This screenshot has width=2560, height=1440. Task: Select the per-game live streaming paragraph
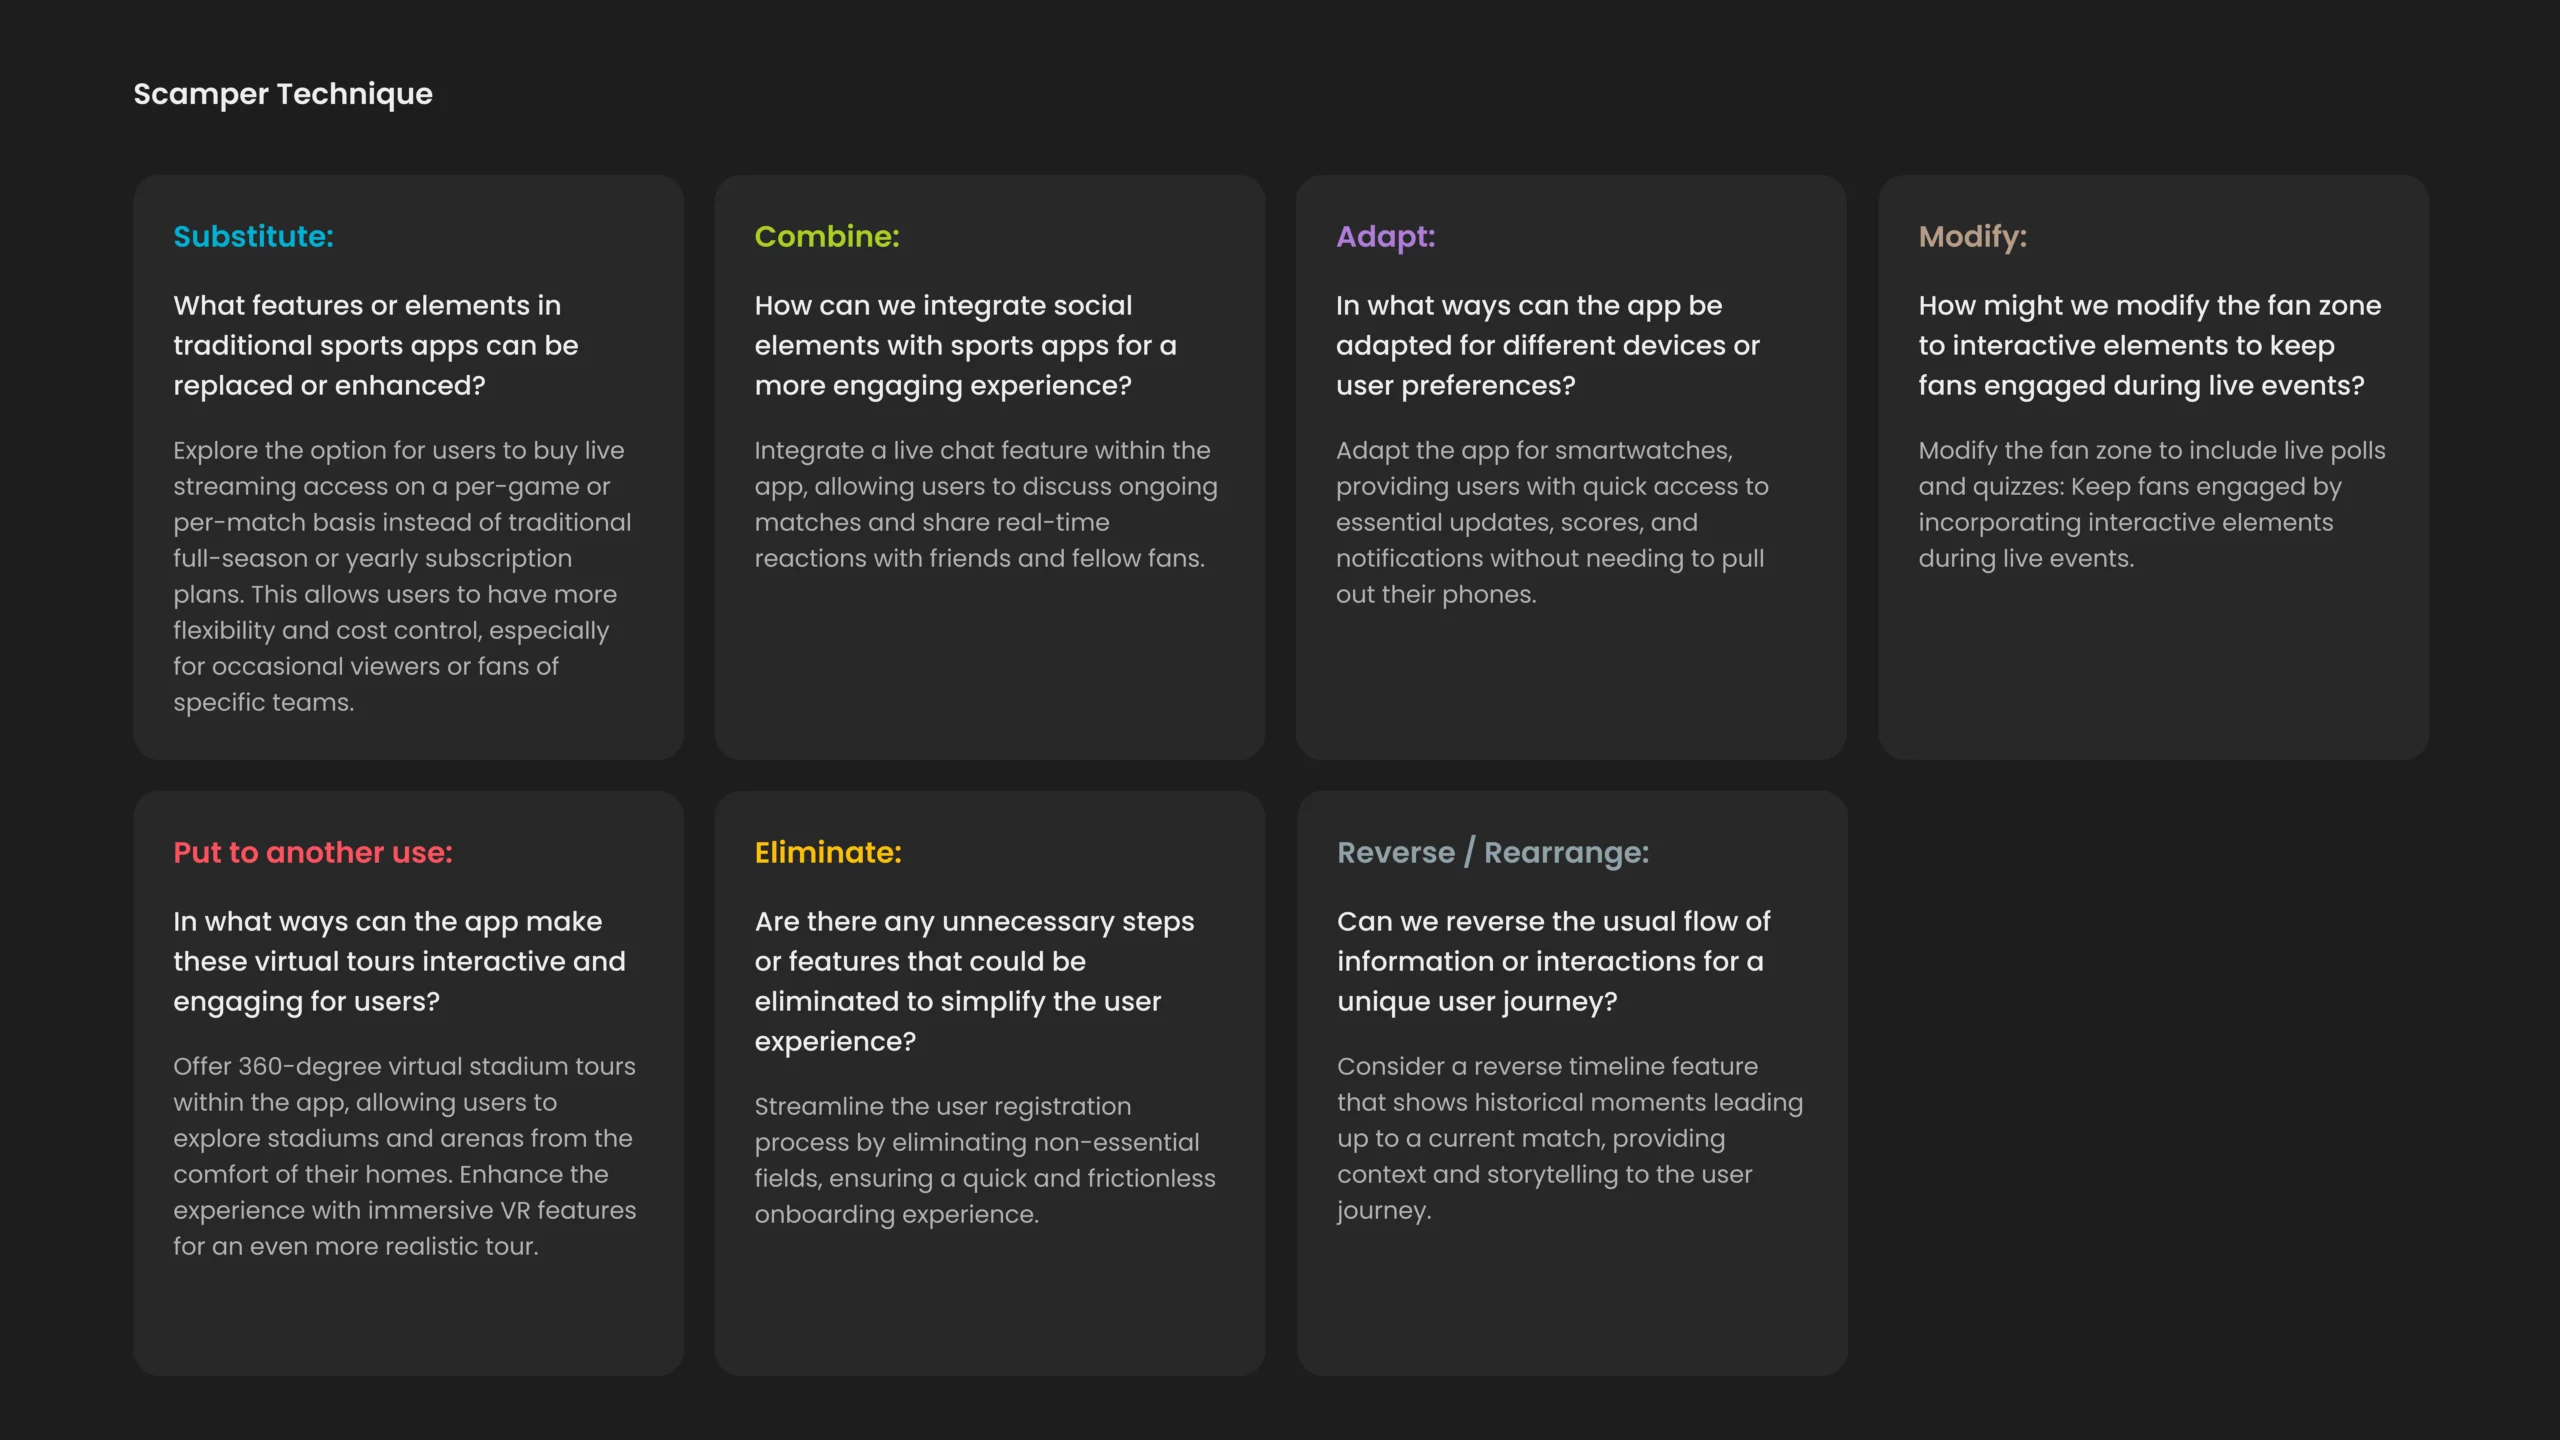pyautogui.click(x=402, y=576)
